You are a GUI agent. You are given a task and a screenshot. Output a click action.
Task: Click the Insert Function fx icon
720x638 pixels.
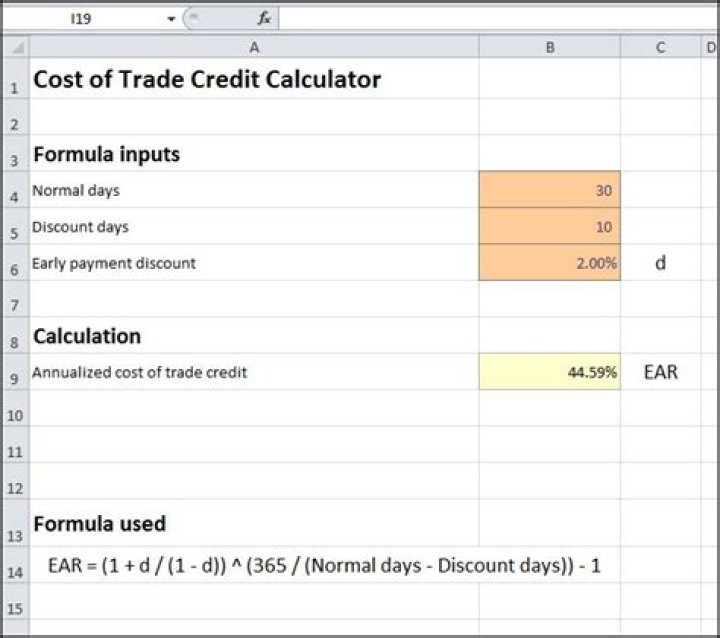pyautogui.click(x=264, y=18)
